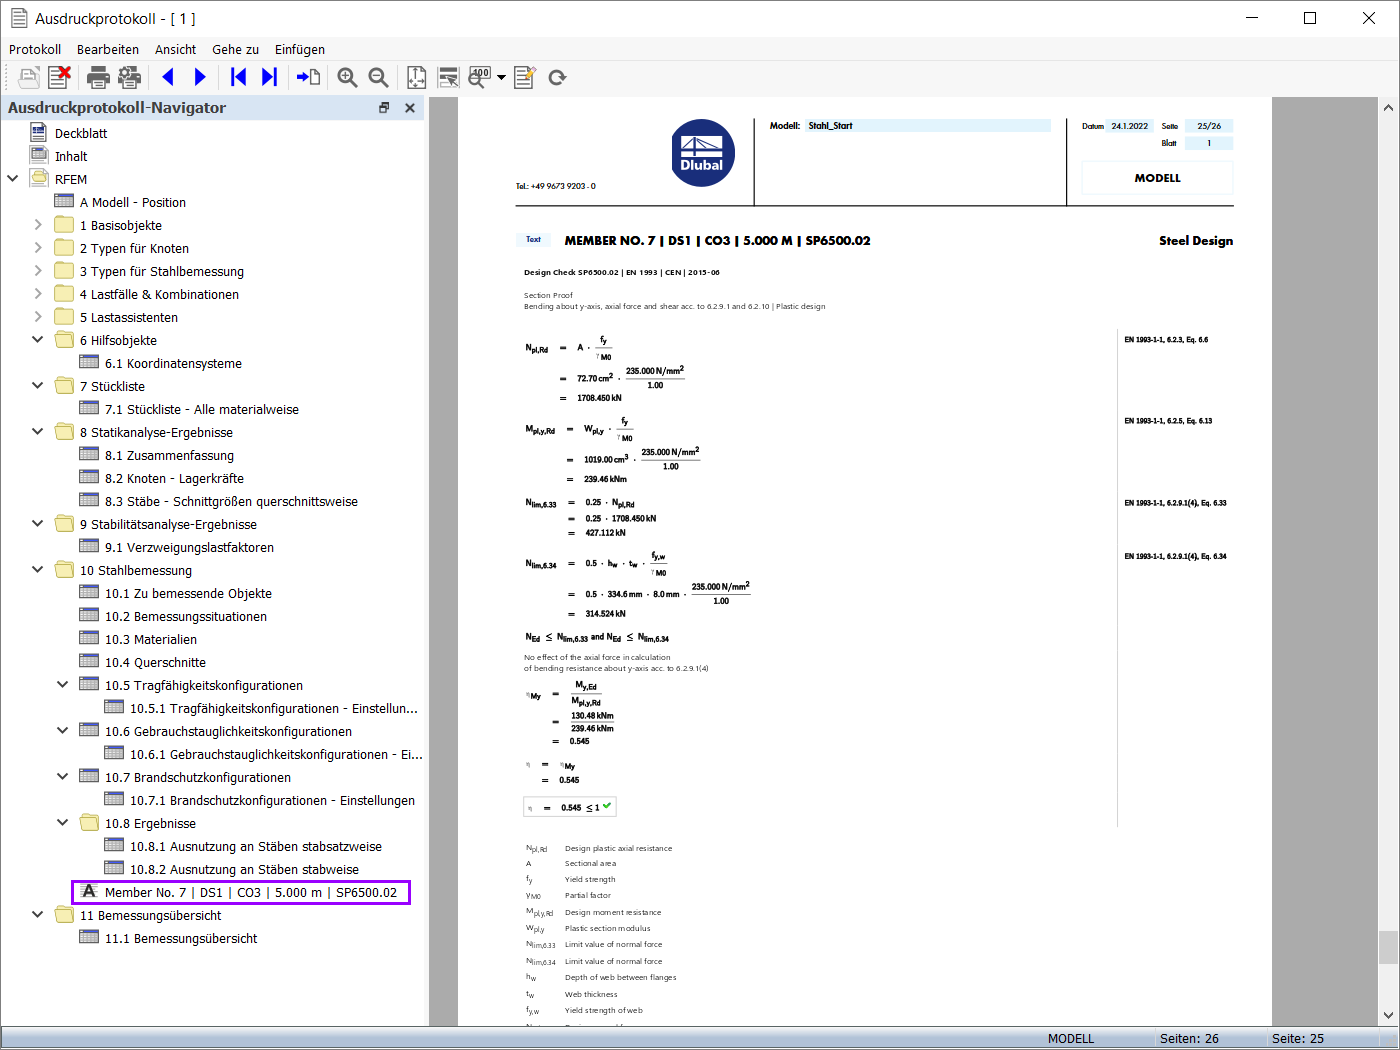
Task: Collapse the 8 Statikanalyse-Ergebnisse section
Action: tap(37, 431)
